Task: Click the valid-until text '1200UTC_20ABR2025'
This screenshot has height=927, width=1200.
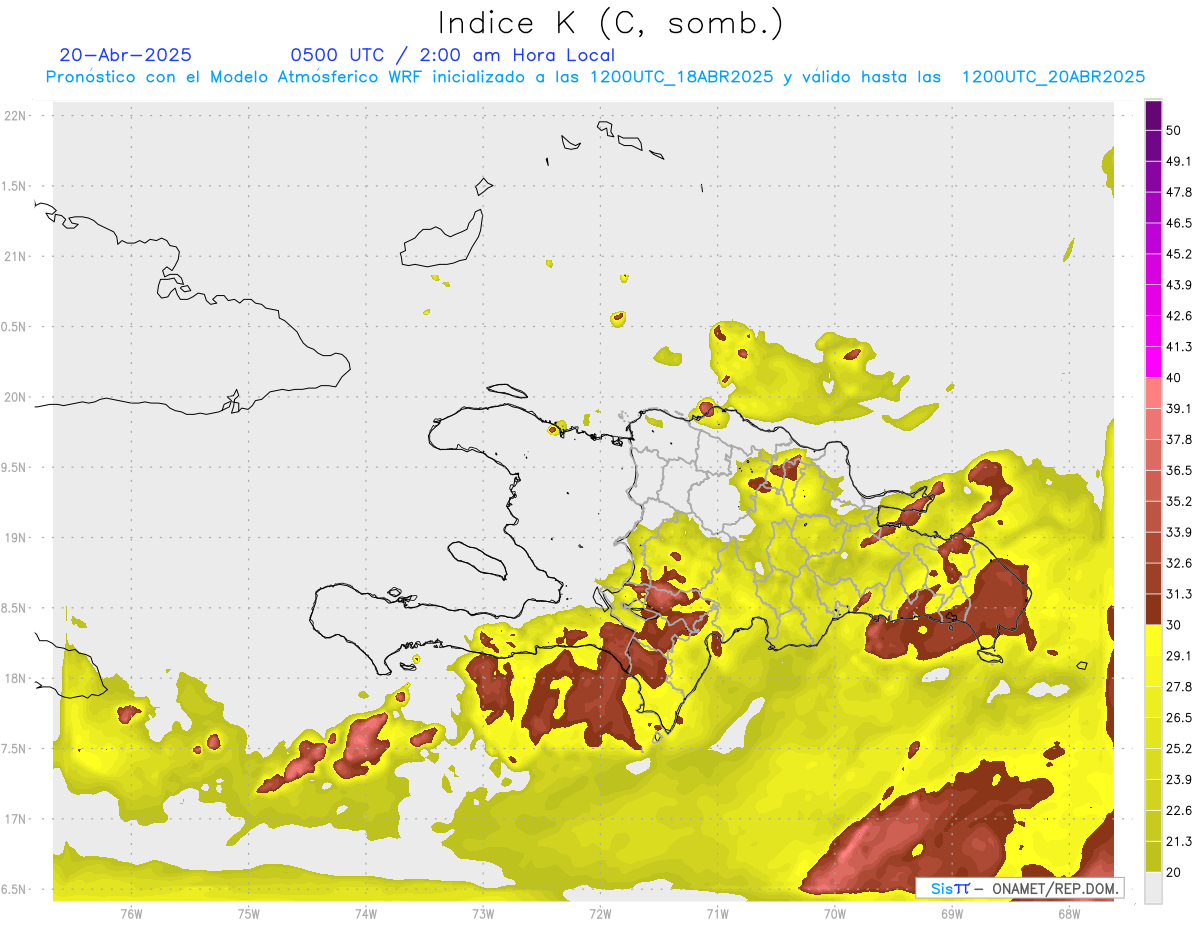Action: click(1053, 77)
